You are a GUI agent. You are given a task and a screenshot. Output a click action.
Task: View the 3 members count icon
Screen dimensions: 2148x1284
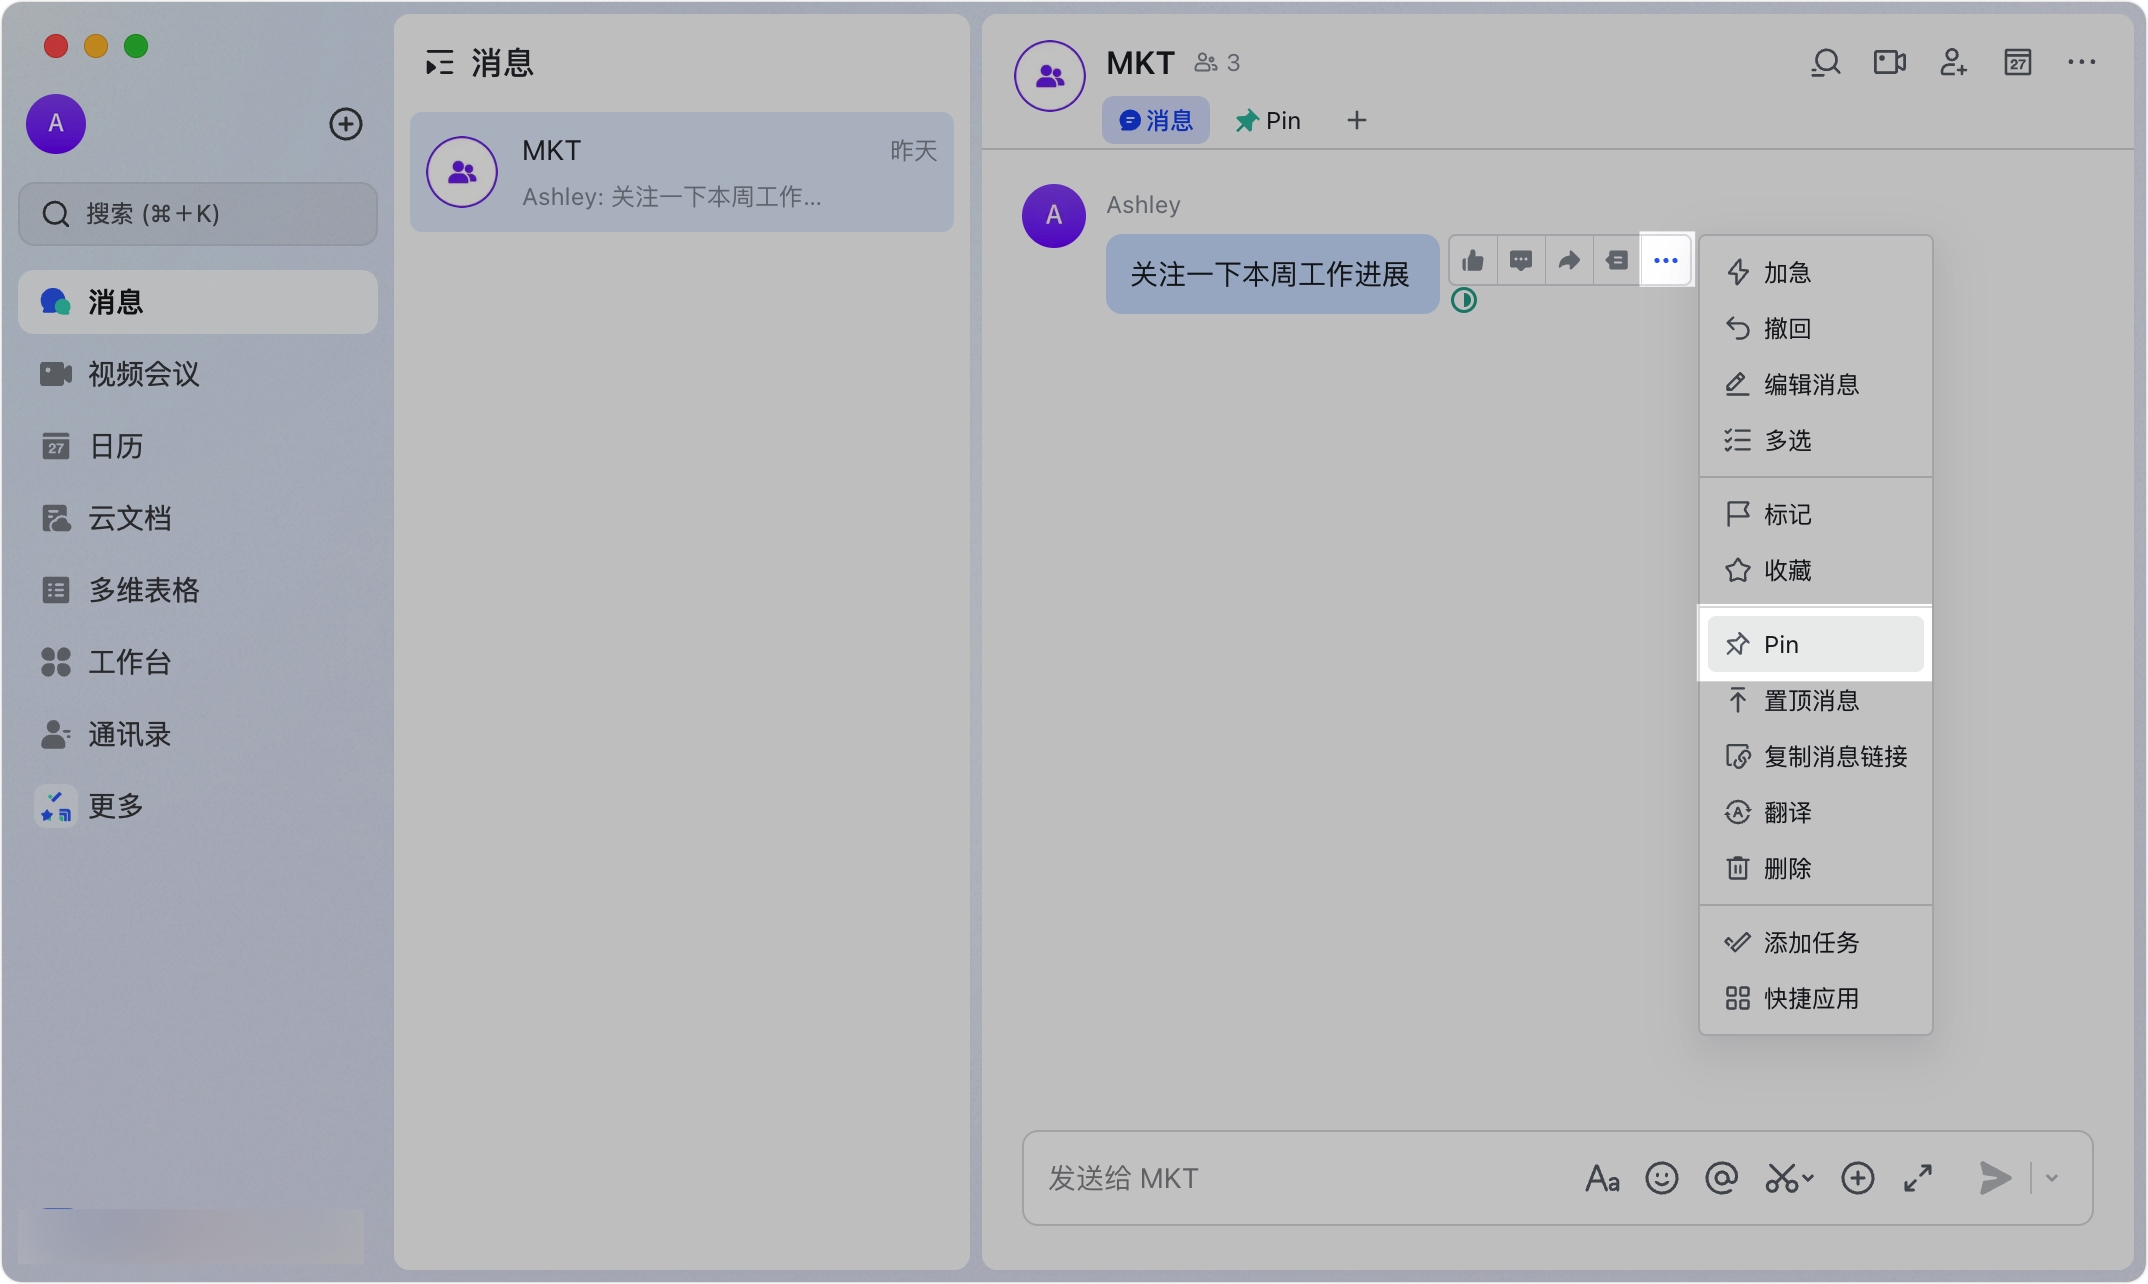1217,63
